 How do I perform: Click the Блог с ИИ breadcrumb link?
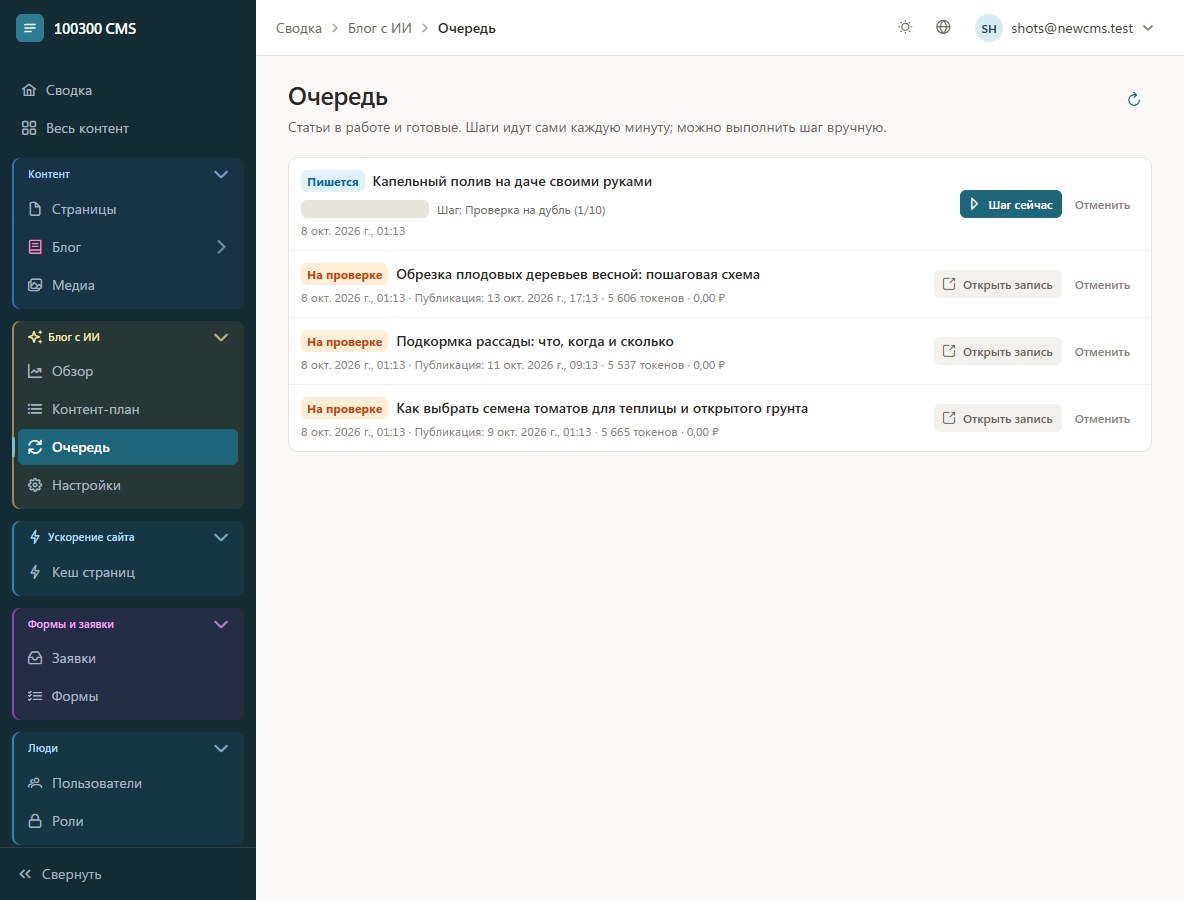point(380,29)
